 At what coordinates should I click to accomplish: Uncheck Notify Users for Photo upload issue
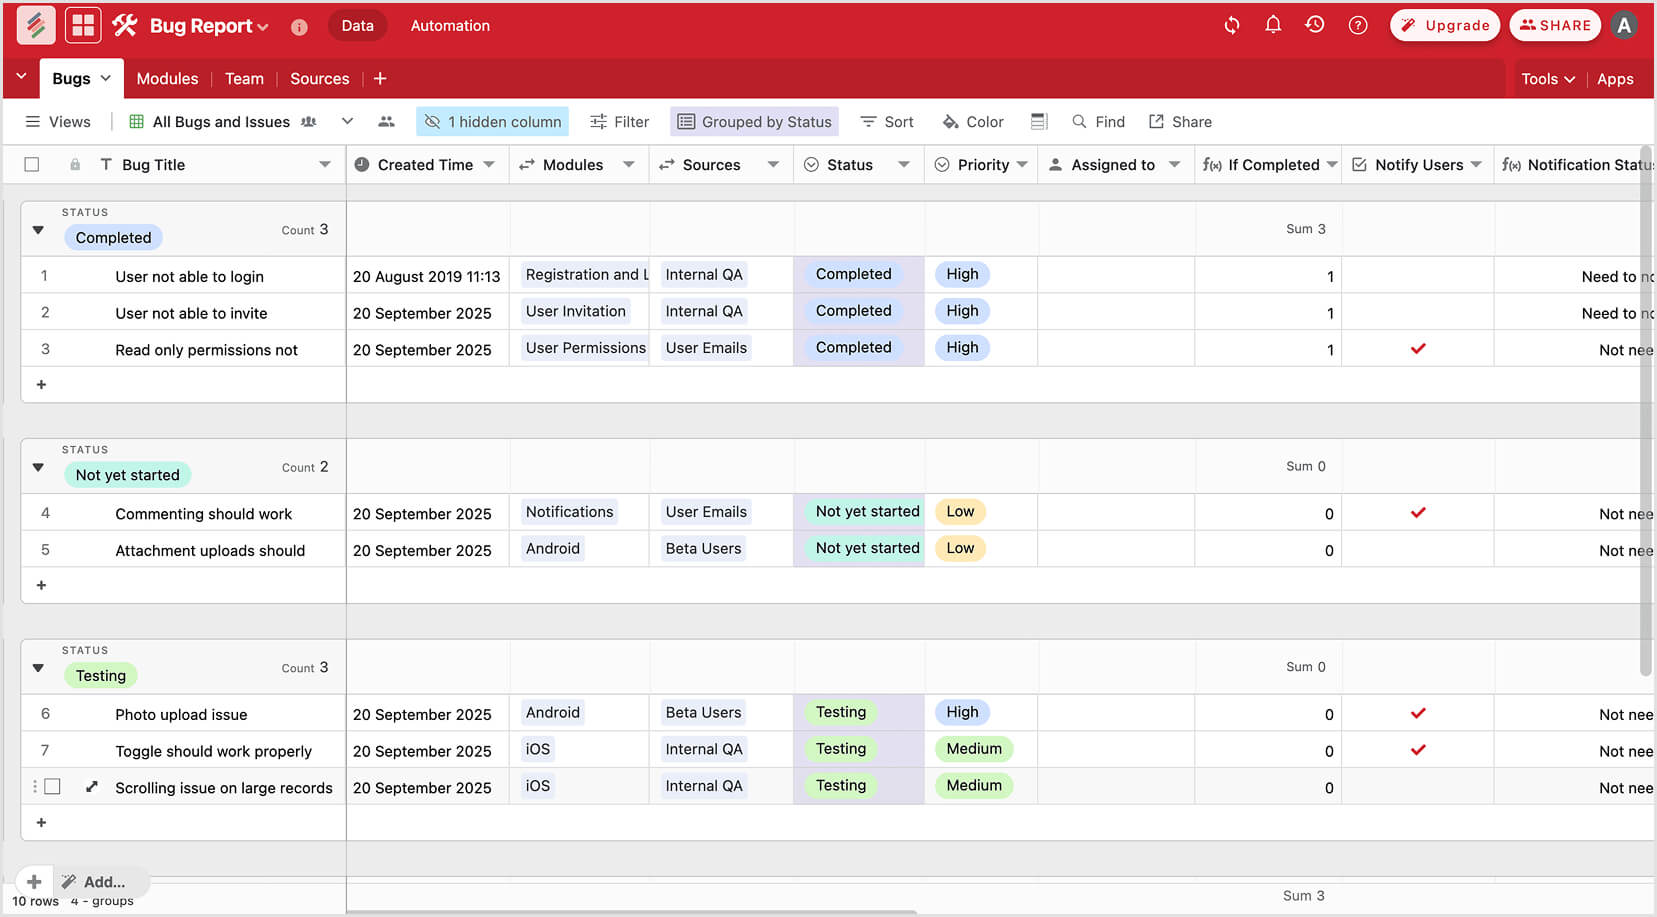(1417, 713)
